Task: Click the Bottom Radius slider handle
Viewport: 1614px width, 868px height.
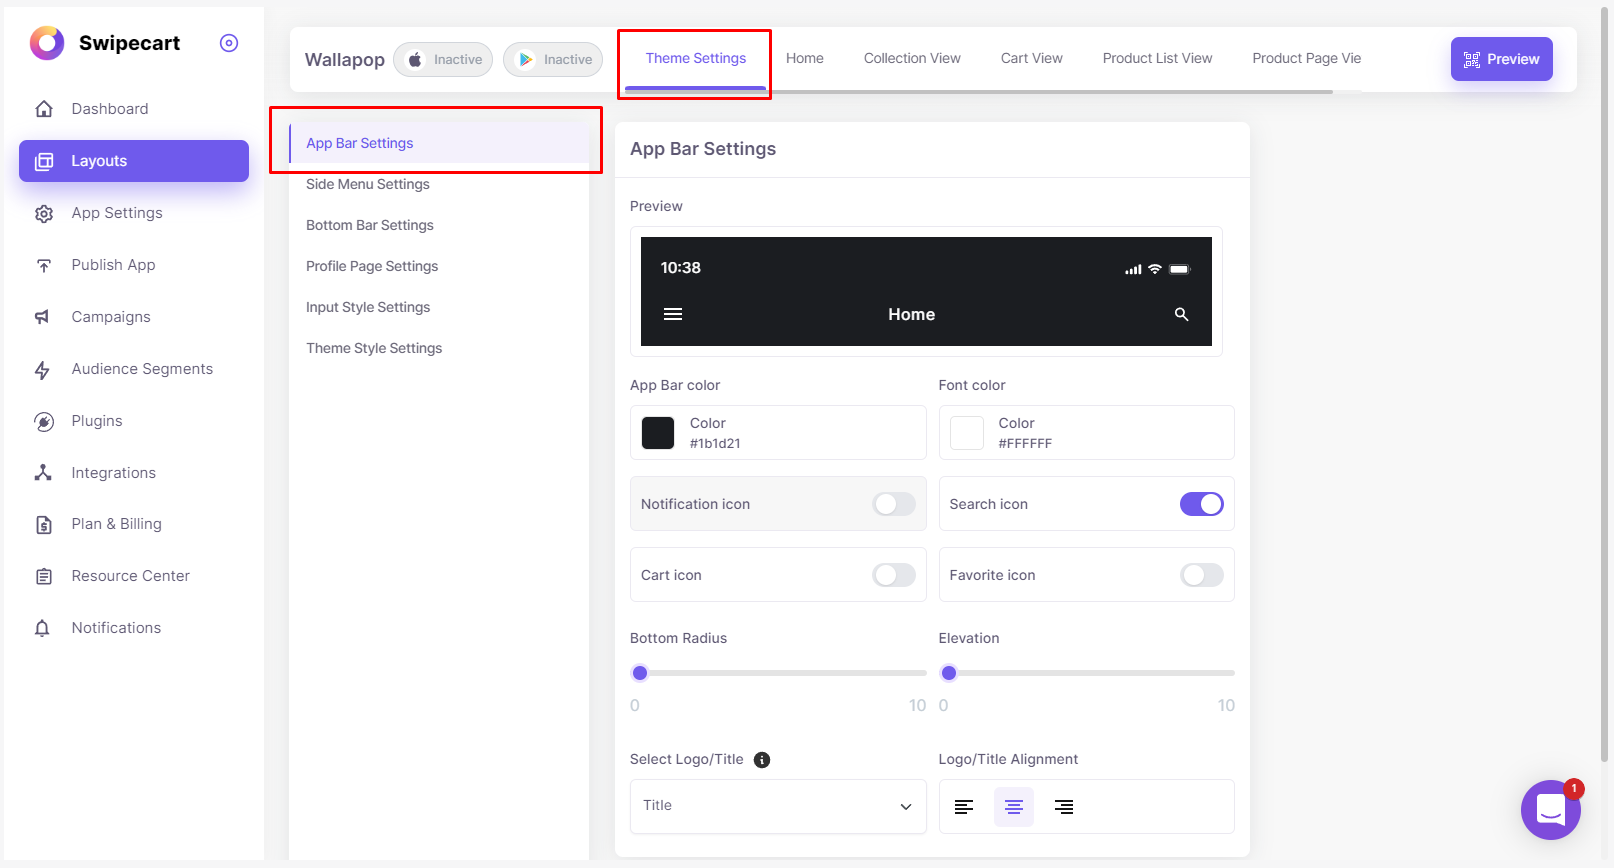Action: point(640,673)
